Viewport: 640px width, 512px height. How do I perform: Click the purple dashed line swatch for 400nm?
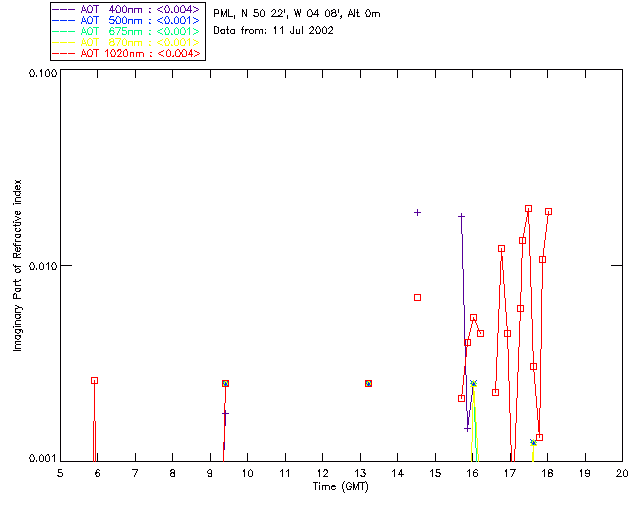coord(64,9)
